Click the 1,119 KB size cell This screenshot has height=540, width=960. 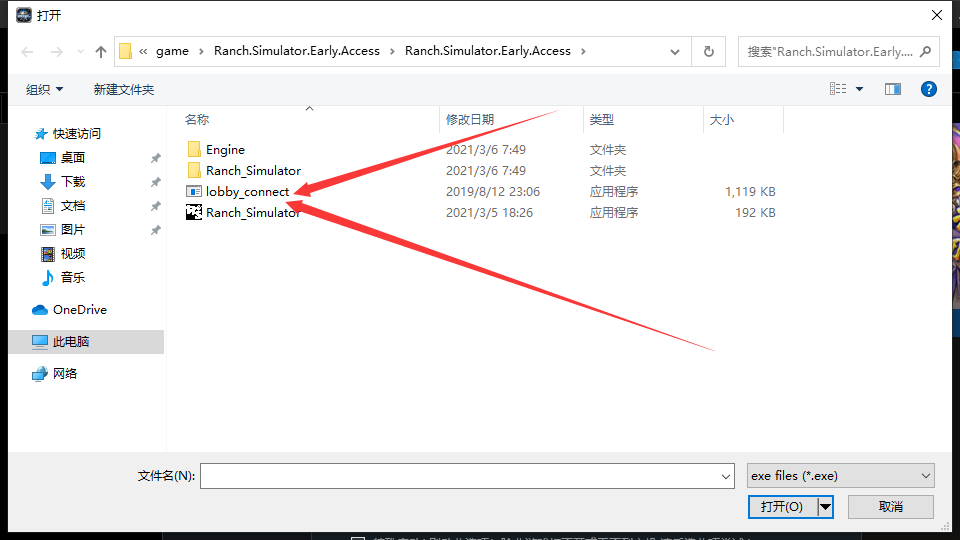click(750, 192)
